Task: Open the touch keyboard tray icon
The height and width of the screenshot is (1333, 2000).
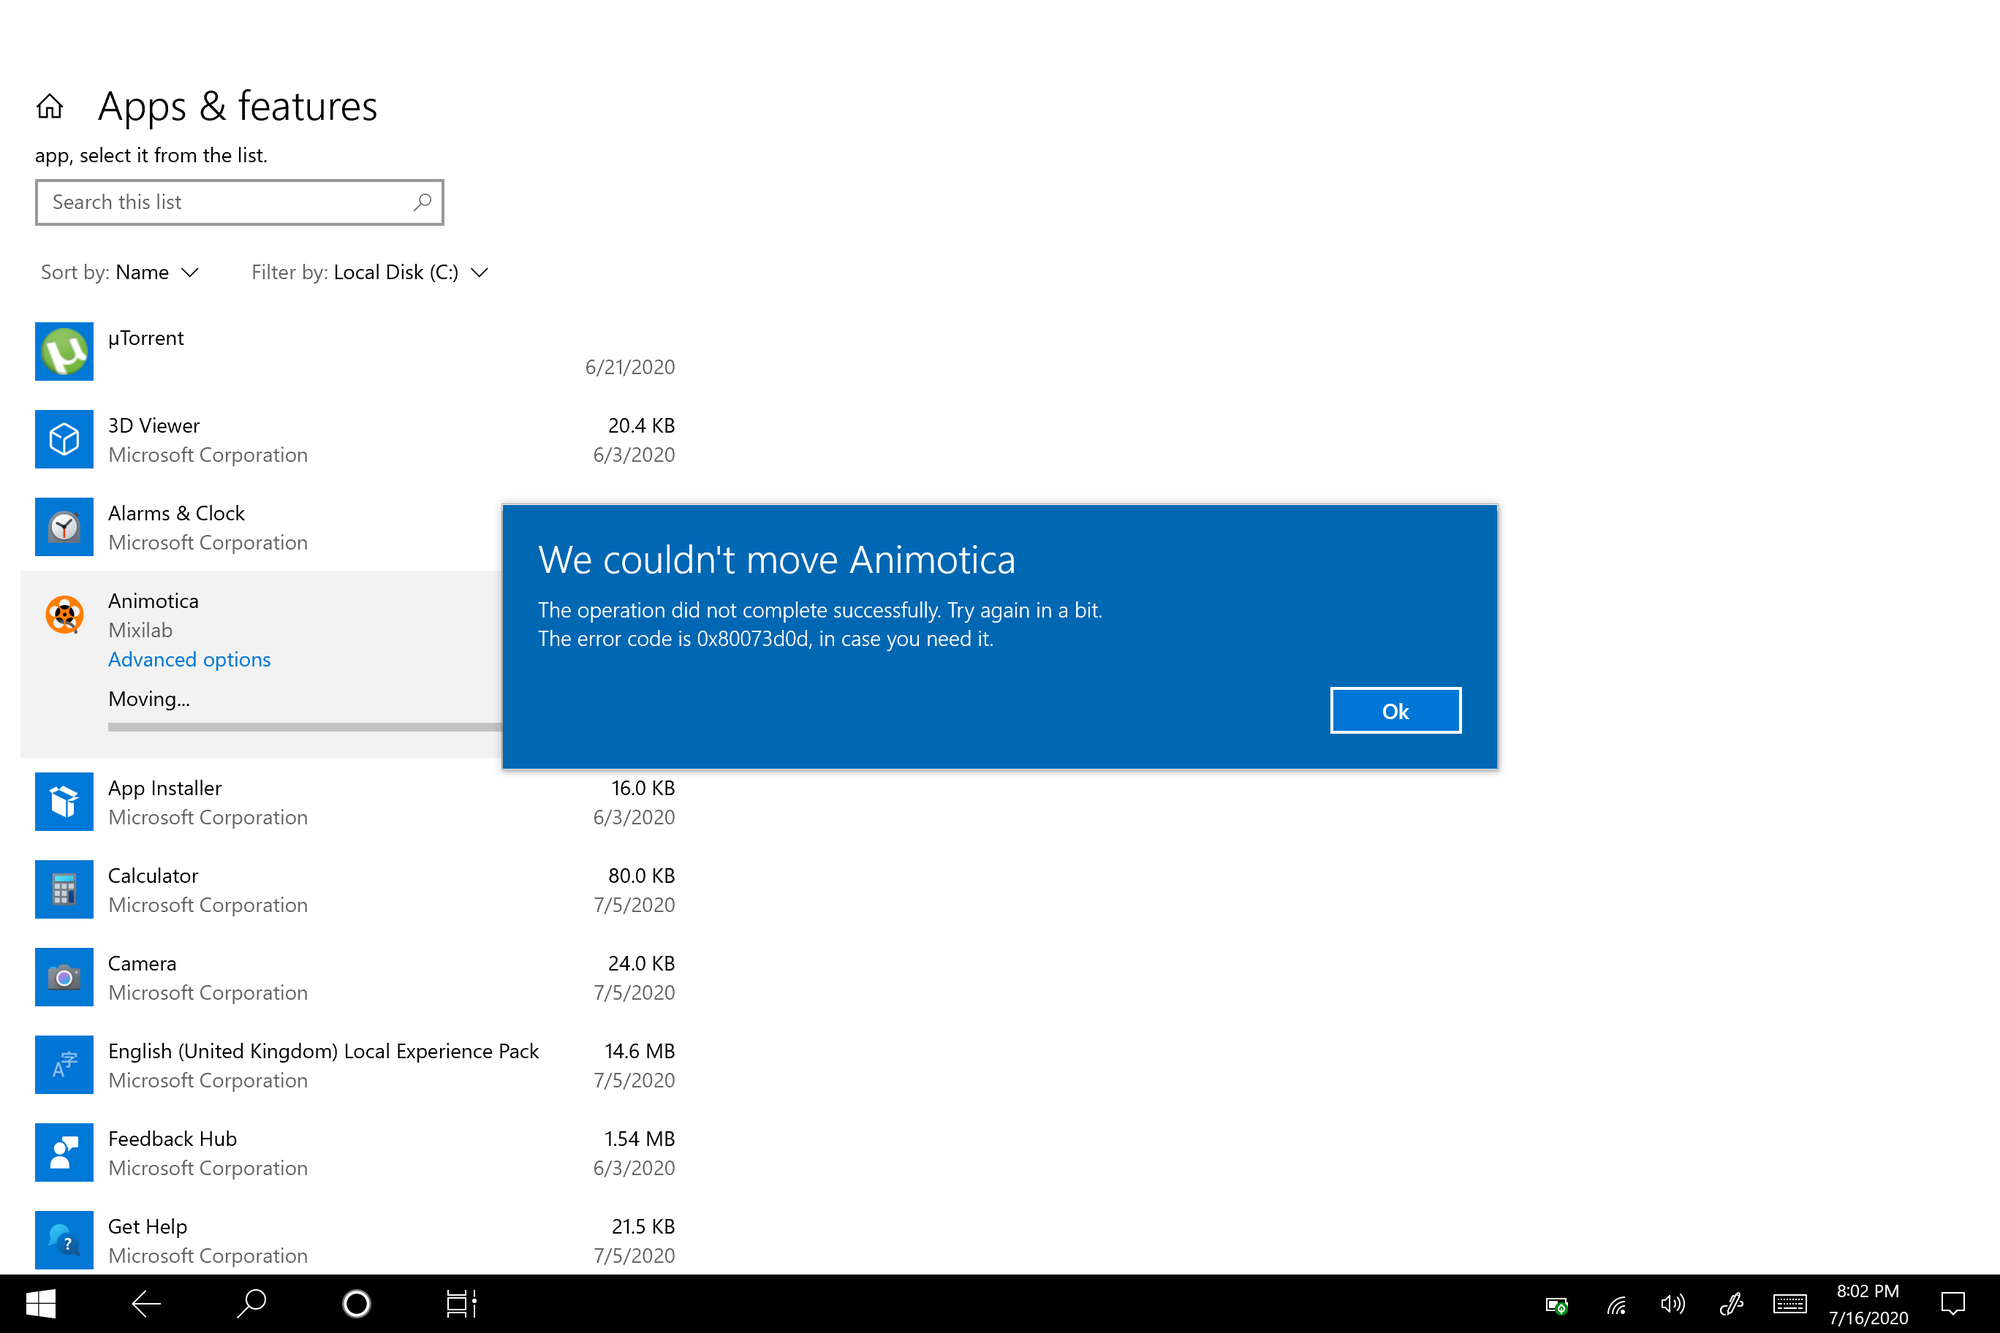Action: [x=1790, y=1304]
